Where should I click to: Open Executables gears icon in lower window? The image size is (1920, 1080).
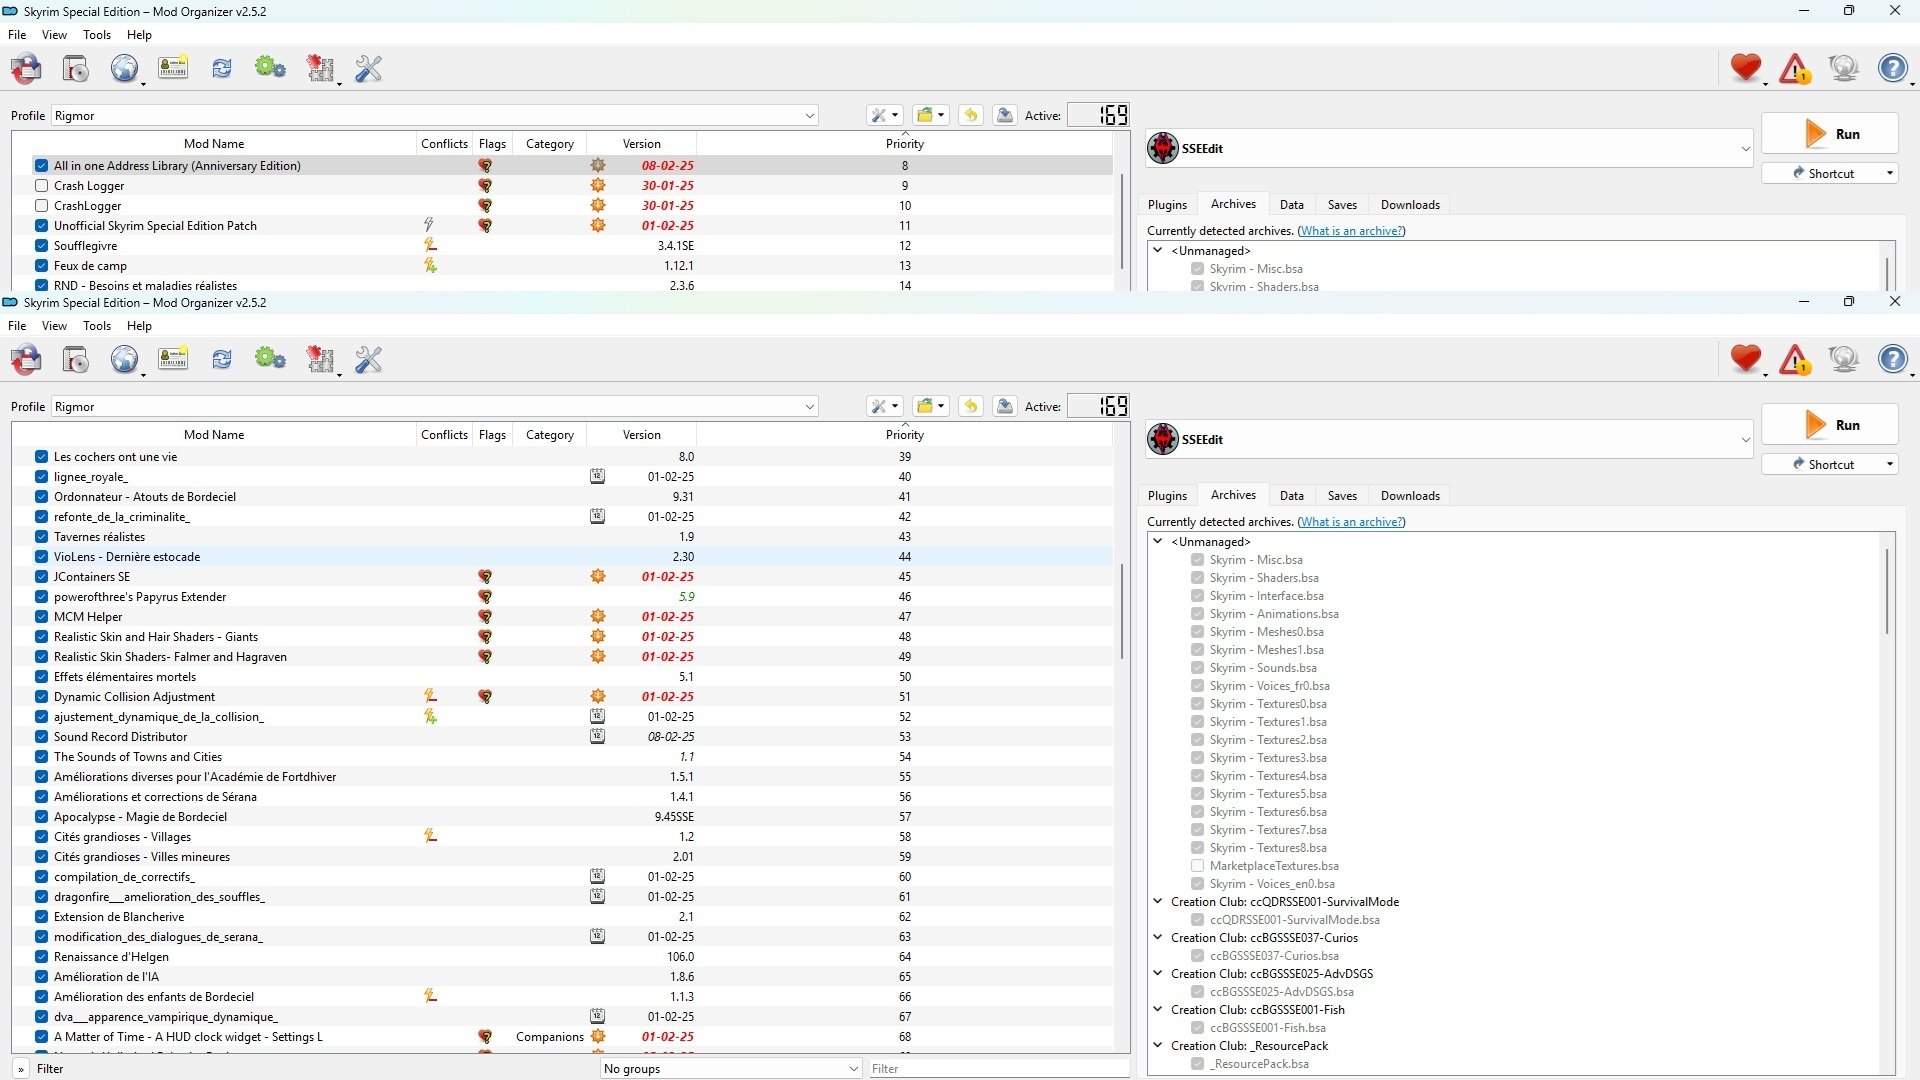click(x=270, y=360)
